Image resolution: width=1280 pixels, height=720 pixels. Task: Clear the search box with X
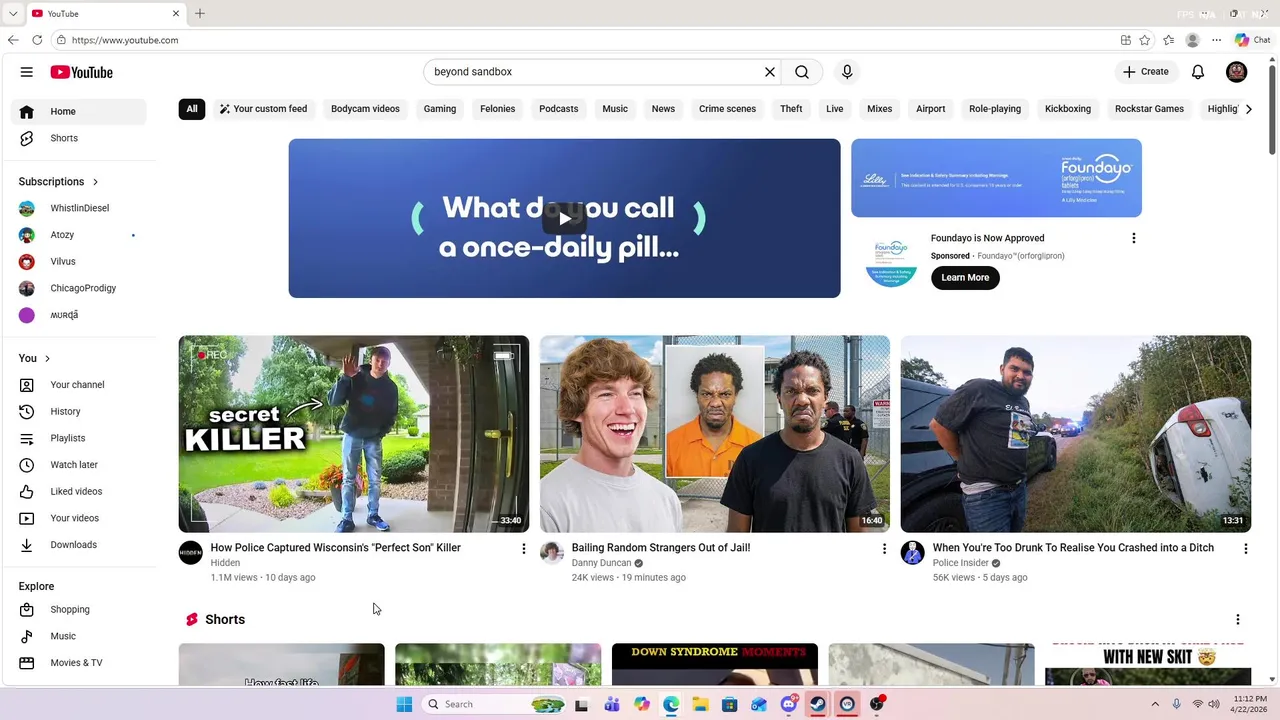(x=770, y=72)
